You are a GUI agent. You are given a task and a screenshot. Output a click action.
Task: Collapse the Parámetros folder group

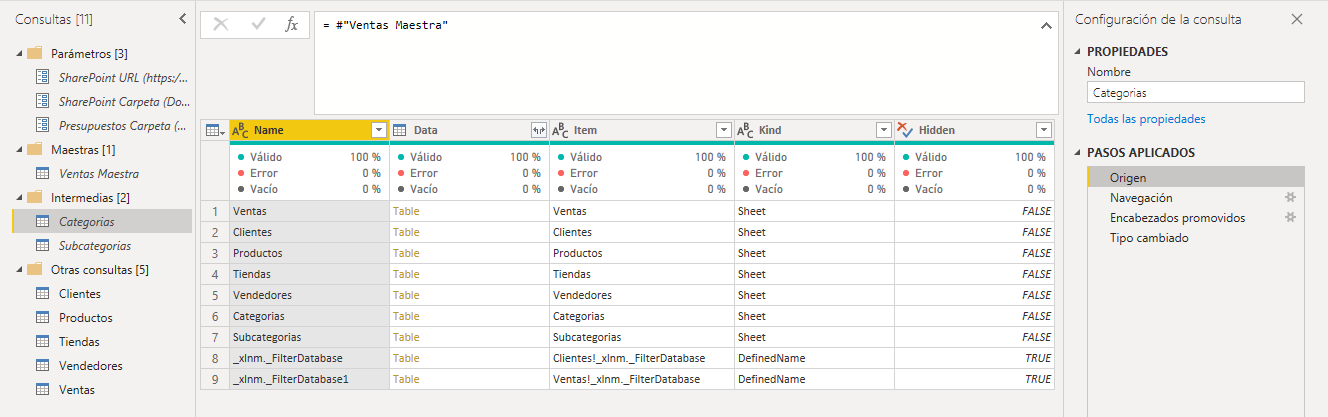(20, 54)
